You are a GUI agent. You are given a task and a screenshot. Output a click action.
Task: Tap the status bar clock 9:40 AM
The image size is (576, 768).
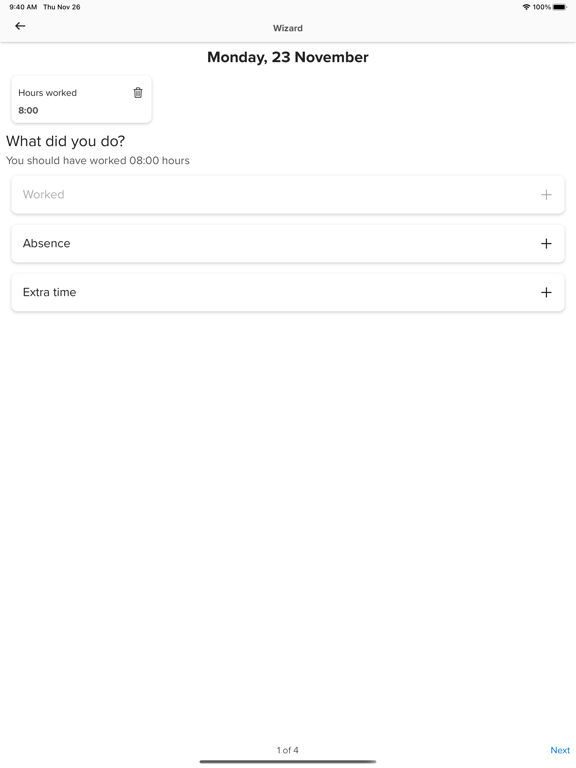[23, 7]
